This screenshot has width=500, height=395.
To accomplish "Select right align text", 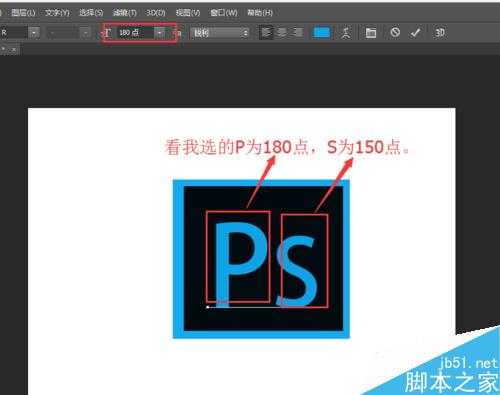I will coord(297,32).
